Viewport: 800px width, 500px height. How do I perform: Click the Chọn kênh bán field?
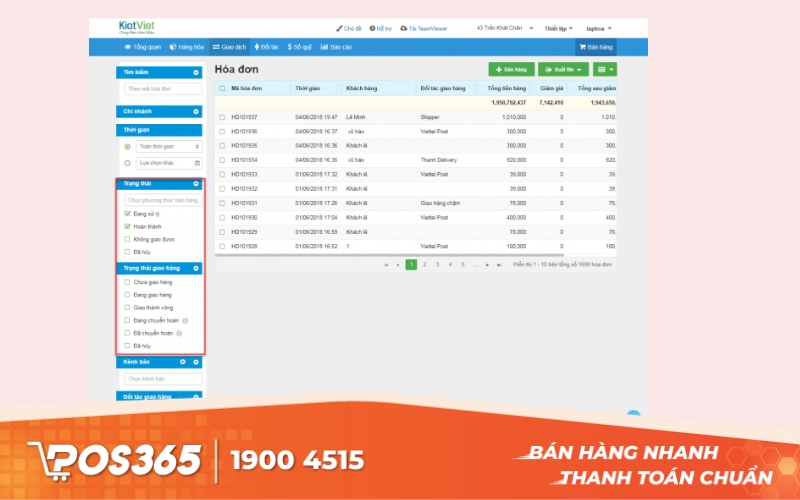click(163, 379)
